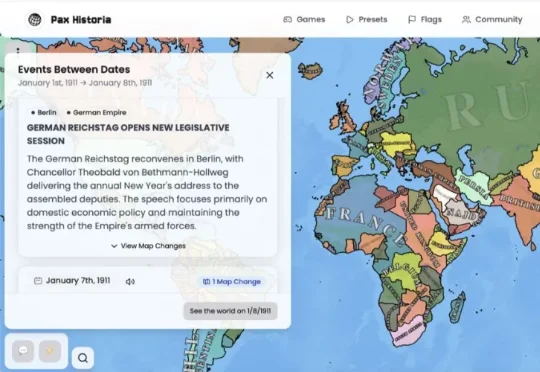Viewport: 540px width, 372px height.
Task: Select Iceland on the map
Action: click(310, 70)
